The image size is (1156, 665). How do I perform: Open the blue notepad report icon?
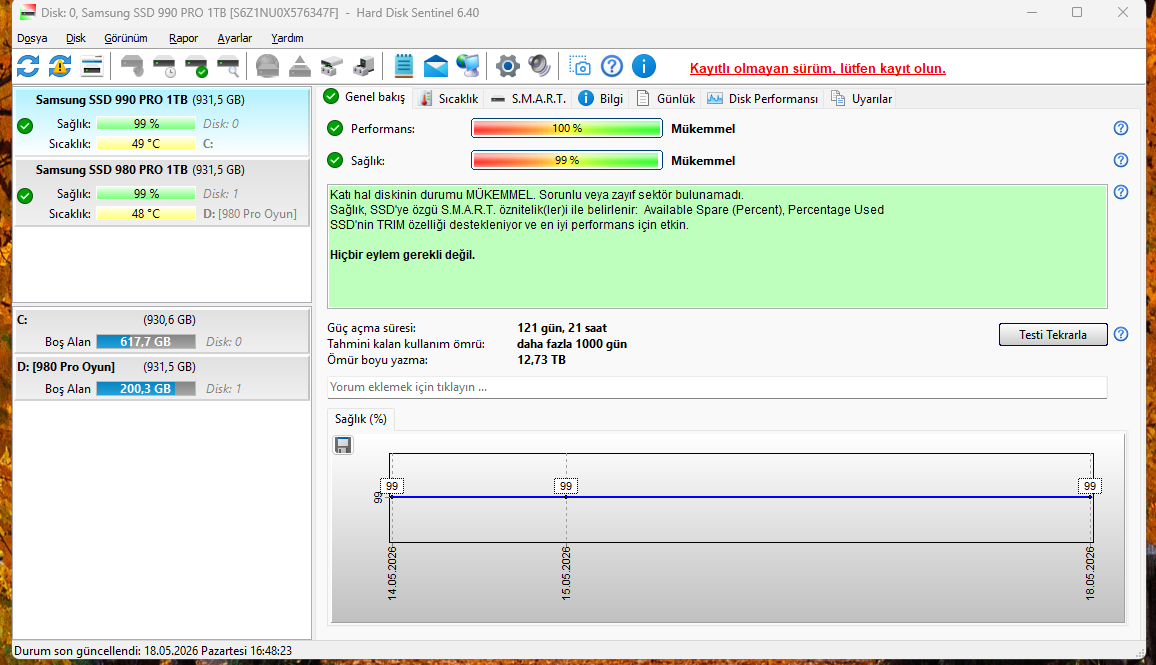pyautogui.click(x=403, y=66)
